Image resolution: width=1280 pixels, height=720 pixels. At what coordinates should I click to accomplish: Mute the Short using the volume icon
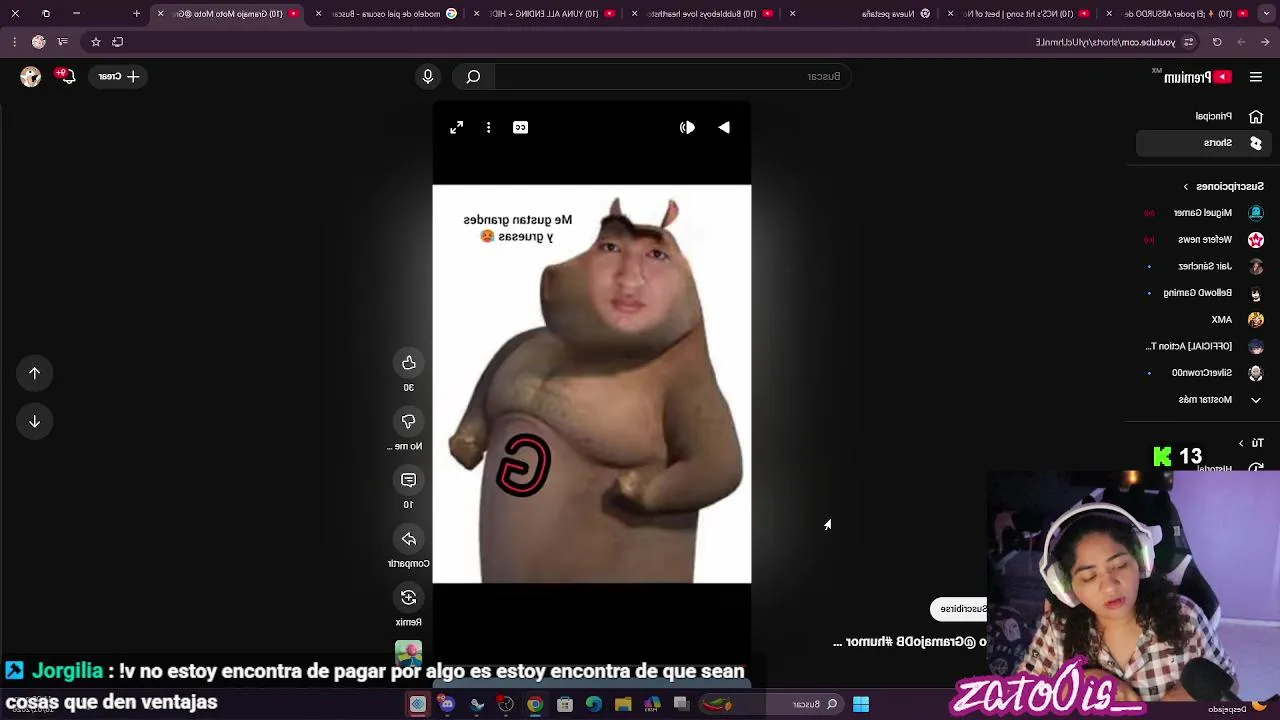click(x=687, y=127)
